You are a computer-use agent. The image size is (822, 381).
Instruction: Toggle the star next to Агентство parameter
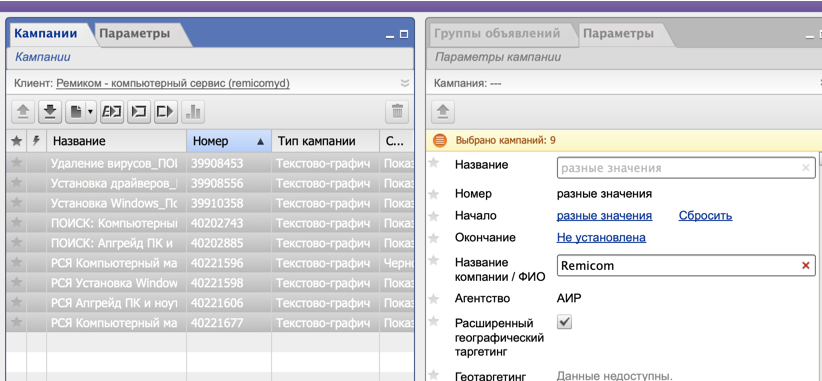[x=434, y=299]
